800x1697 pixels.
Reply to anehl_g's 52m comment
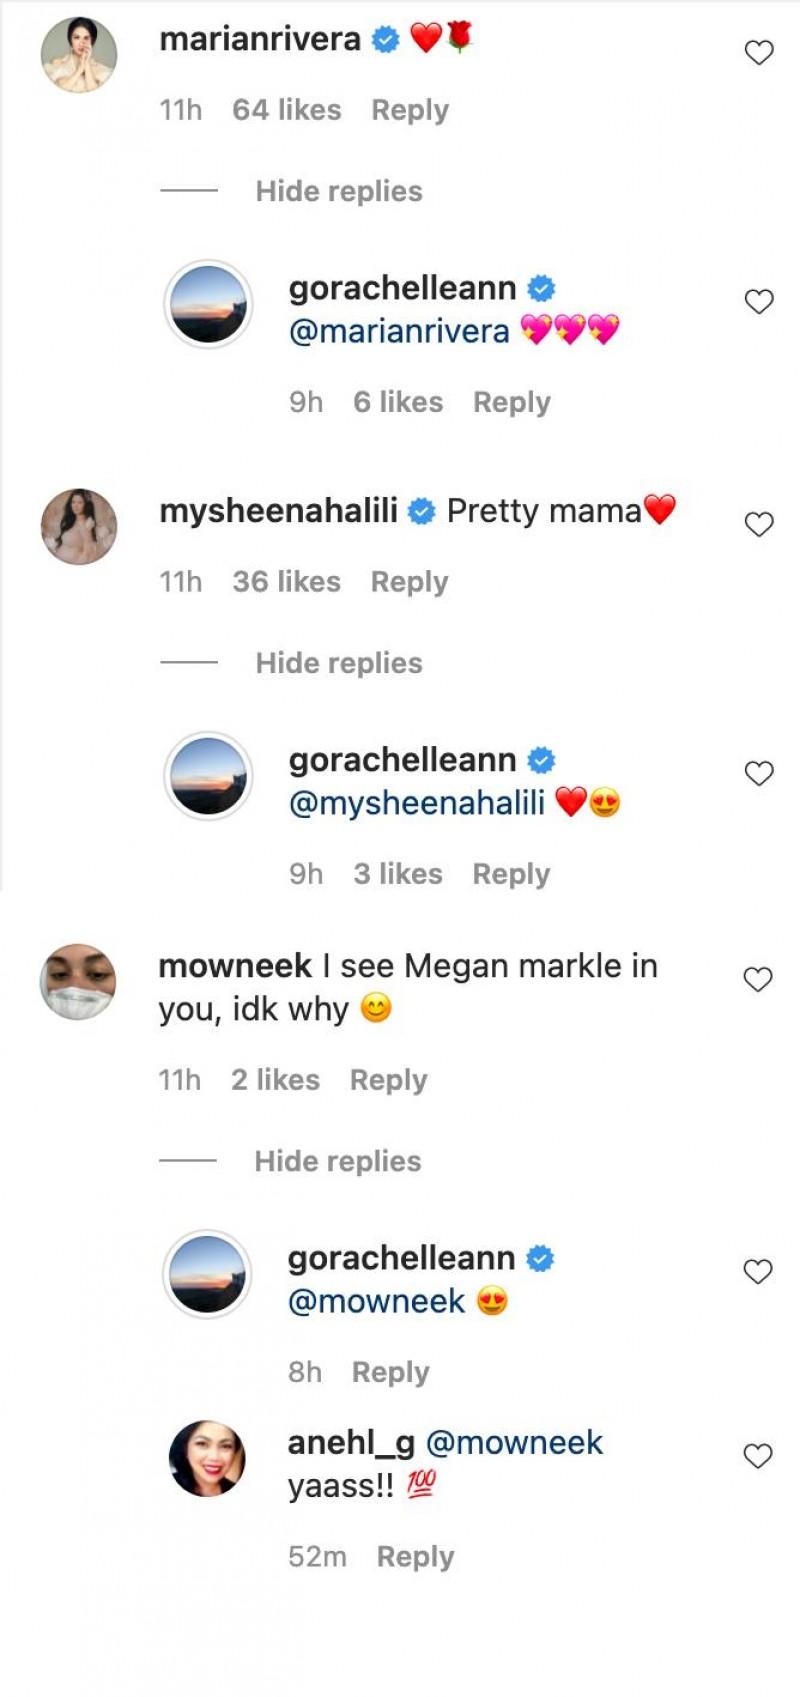[415, 1557]
